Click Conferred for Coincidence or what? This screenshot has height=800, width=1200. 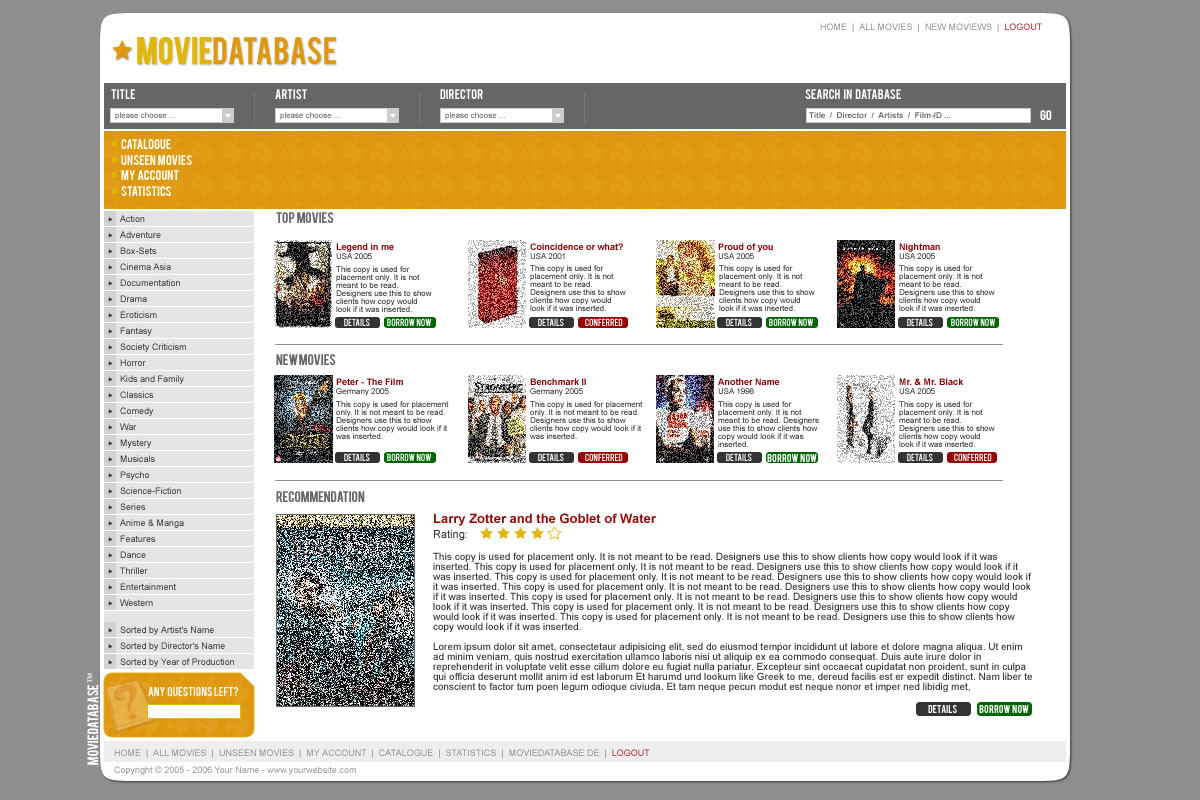603,323
